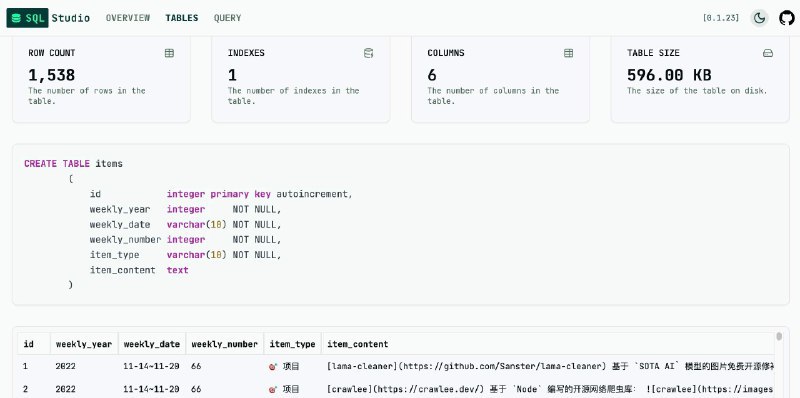Screen dimensions: 800x398
Task: Click the Table Size card disk icon
Action: 768,53
